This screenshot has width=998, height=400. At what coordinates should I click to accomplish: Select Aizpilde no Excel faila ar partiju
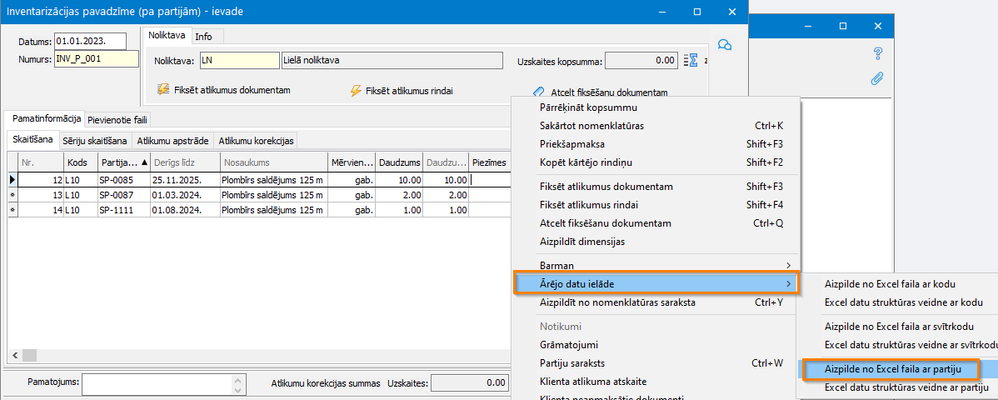click(893, 369)
